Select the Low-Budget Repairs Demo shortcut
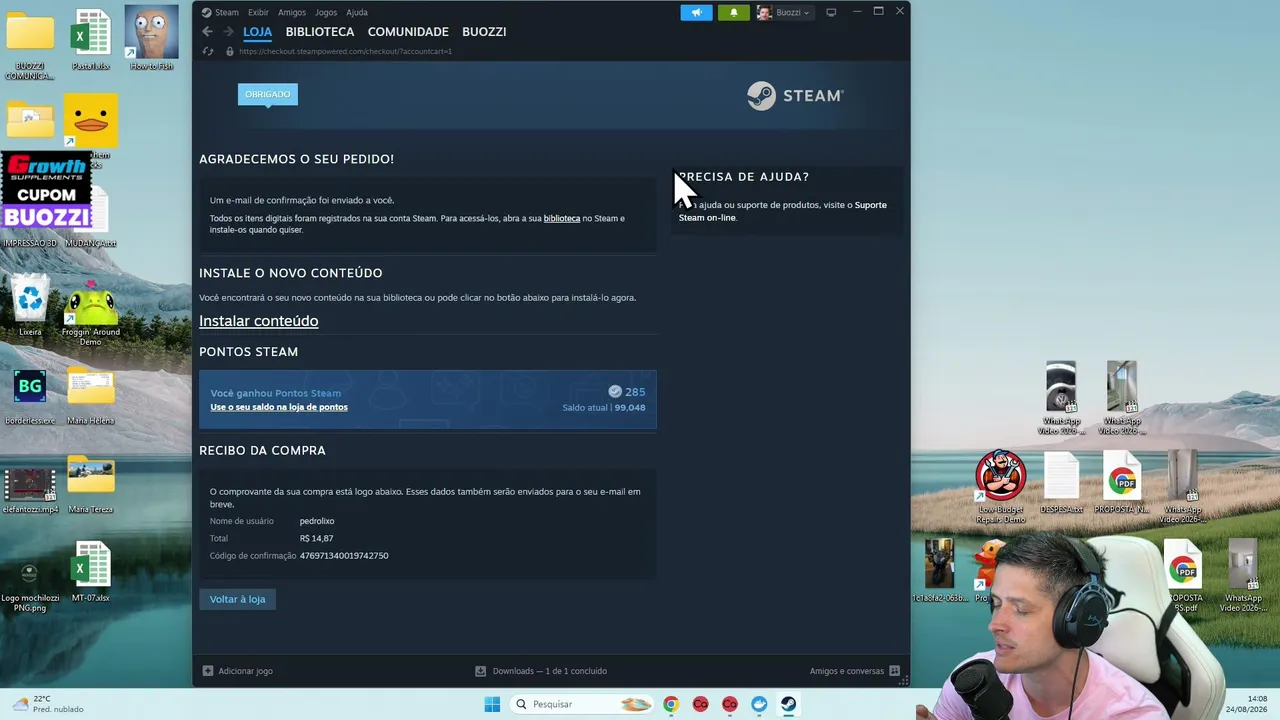 [x=1001, y=487]
